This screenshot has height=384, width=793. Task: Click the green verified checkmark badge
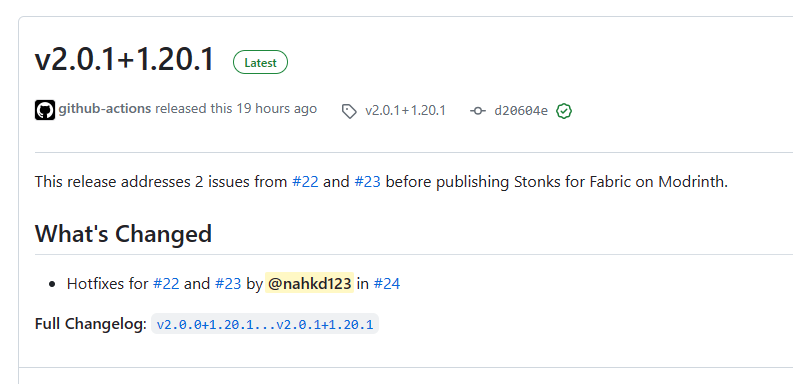tap(564, 111)
